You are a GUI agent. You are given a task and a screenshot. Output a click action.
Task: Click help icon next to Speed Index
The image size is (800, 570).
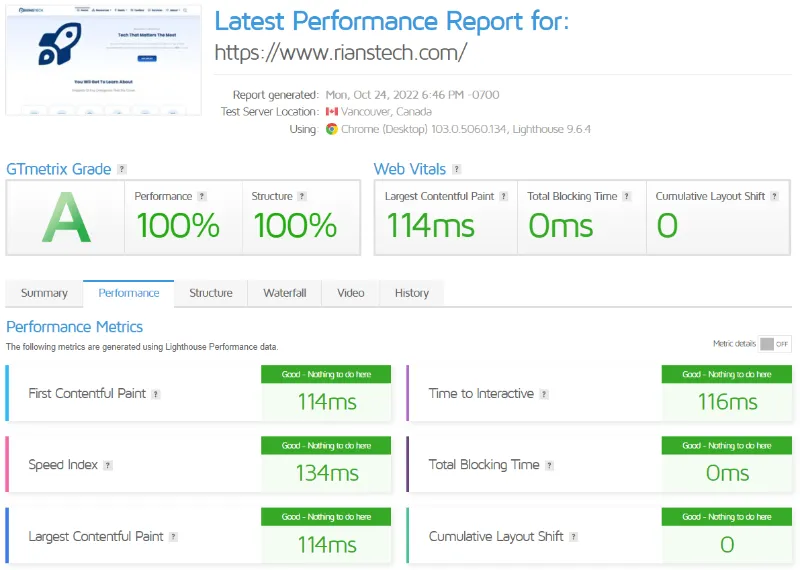[x=108, y=465]
